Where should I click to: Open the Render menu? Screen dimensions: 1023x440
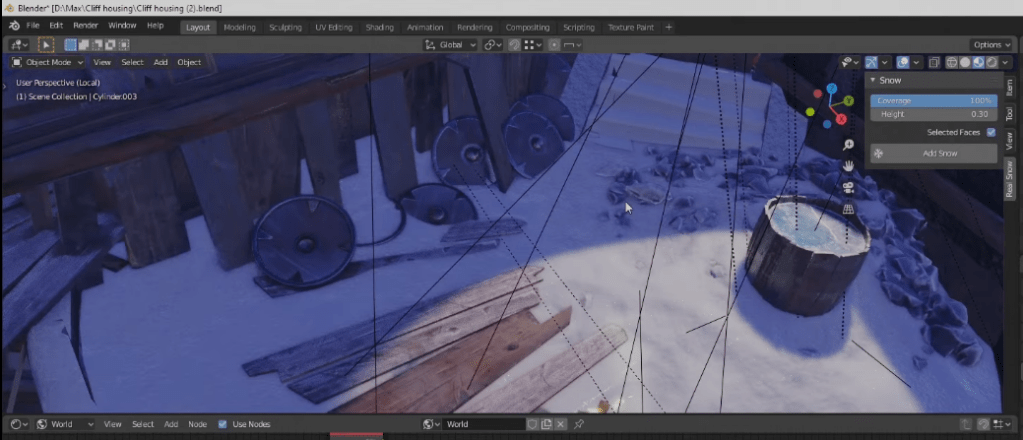(x=86, y=25)
